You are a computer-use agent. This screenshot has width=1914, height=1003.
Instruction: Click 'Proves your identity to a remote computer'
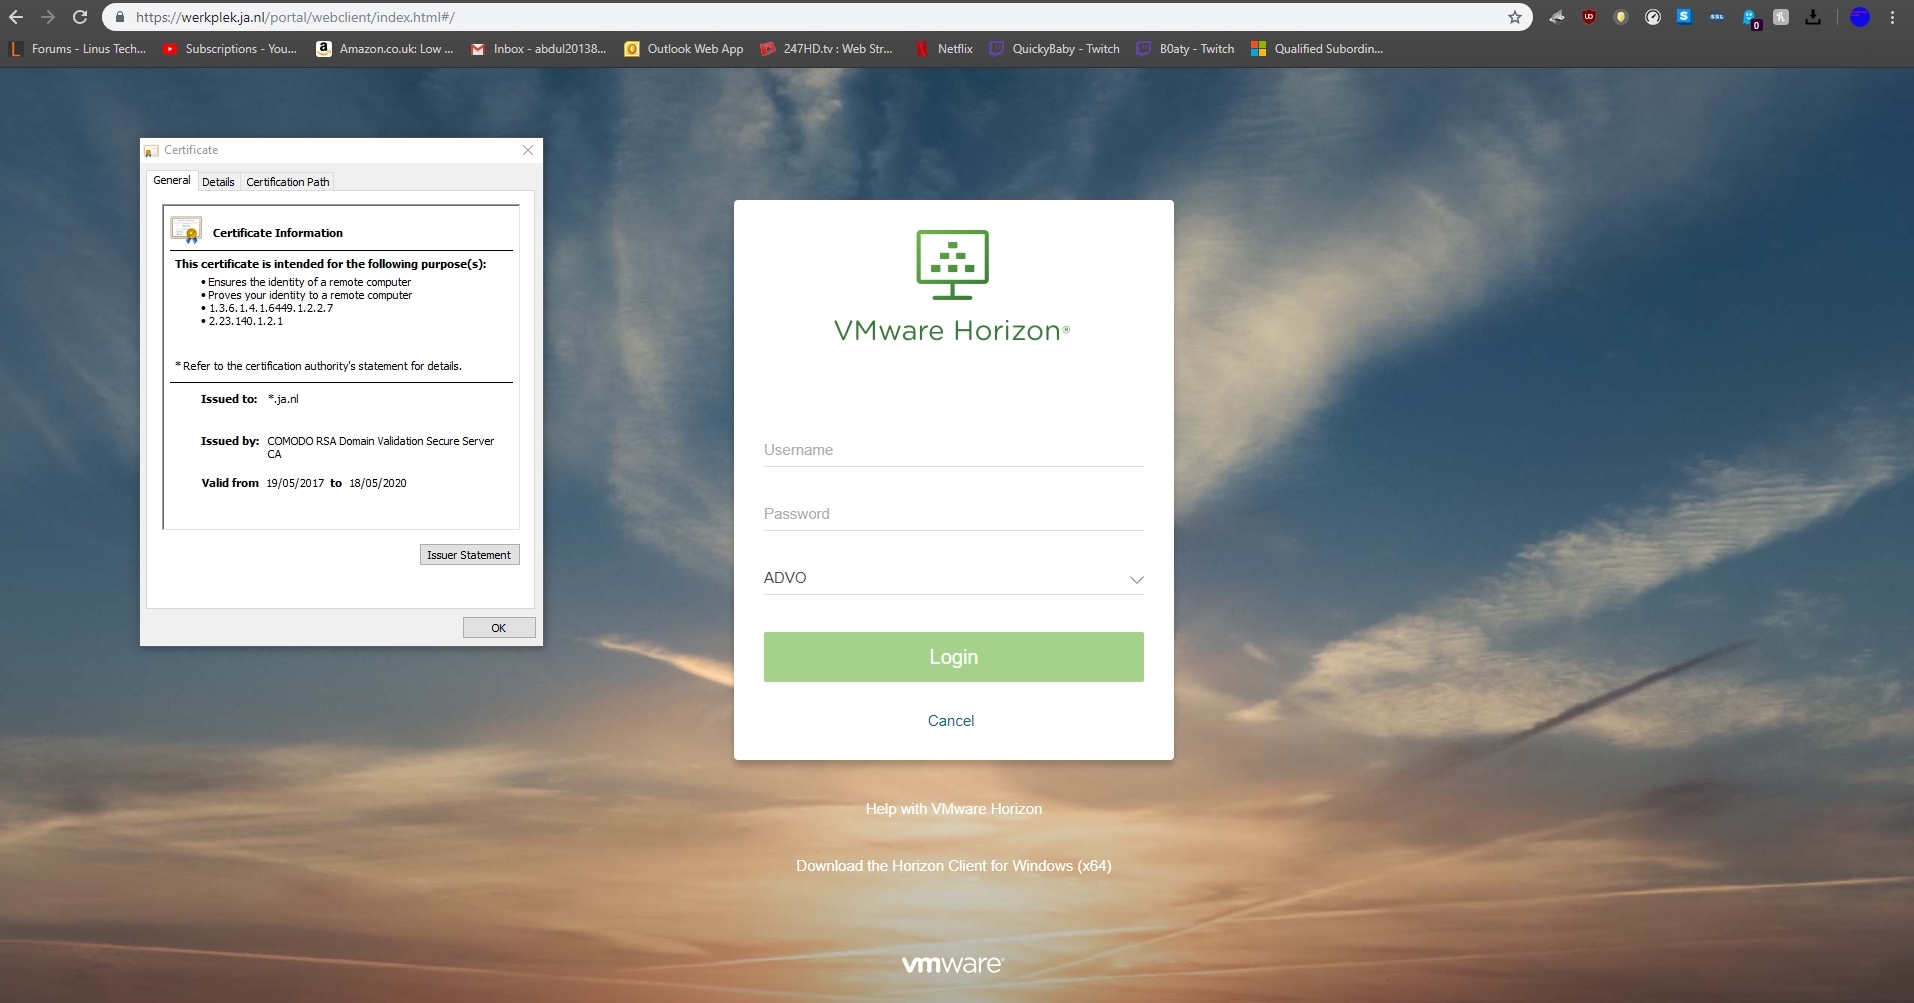tap(310, 295)
